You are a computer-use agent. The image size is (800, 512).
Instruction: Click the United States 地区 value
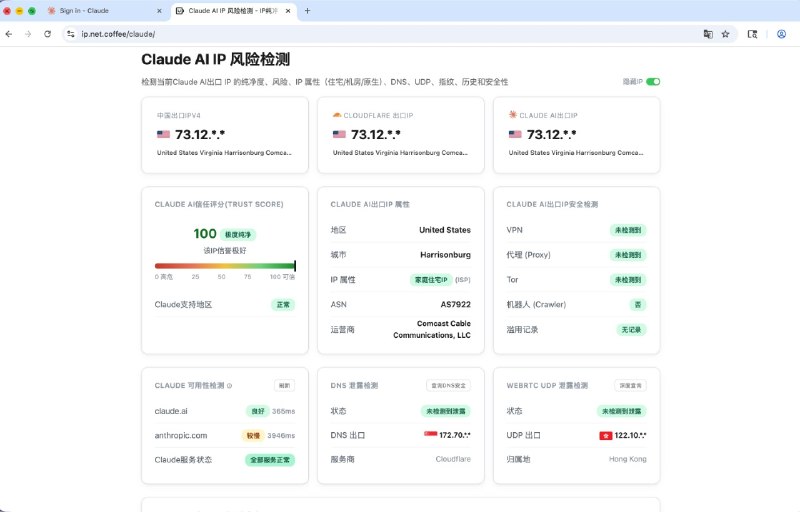445,230
